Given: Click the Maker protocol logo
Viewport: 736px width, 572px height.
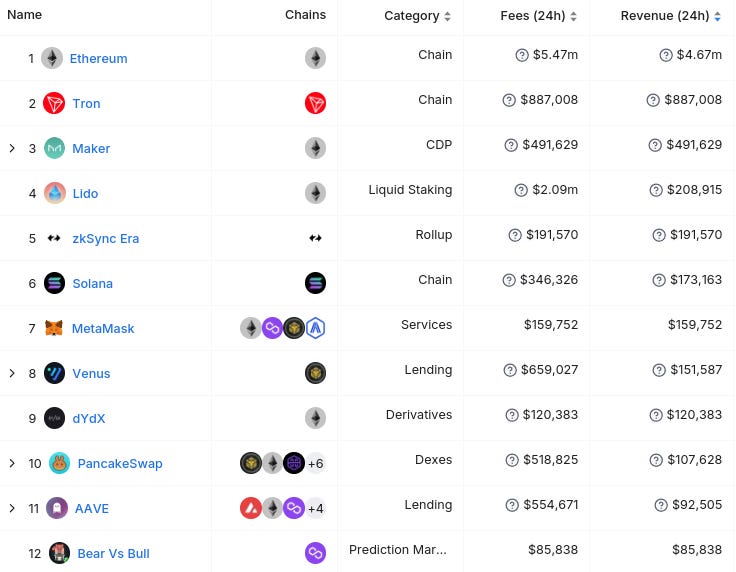Looking at the screenshot, I should [54, 148].
